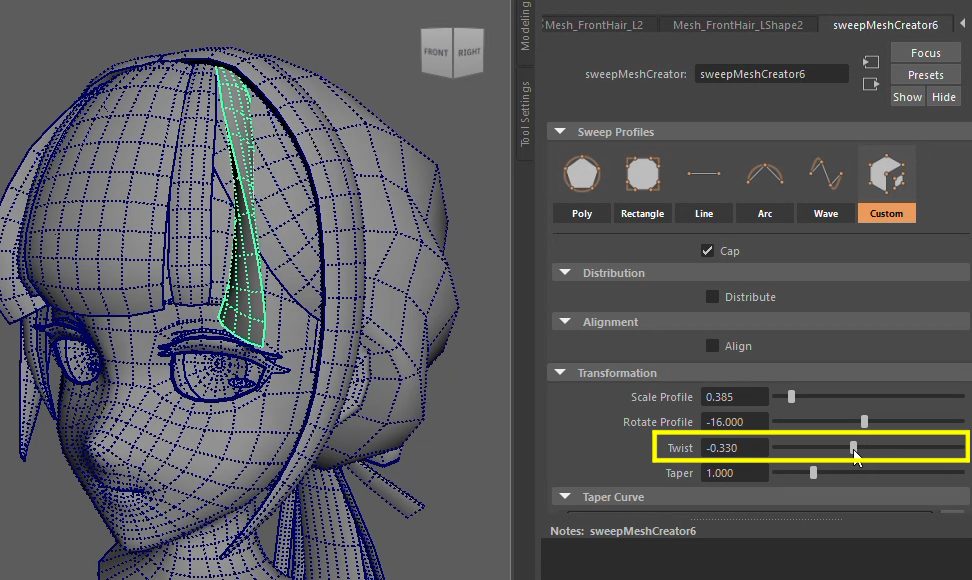The width and height of the screenshot is (972, 580).
Task: Collapse the Sweep Profiles section
Action: pos(558,132)
